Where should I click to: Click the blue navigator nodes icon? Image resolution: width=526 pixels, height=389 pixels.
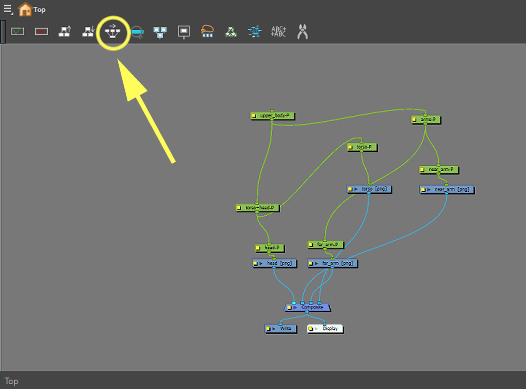(x=160, y=32)
